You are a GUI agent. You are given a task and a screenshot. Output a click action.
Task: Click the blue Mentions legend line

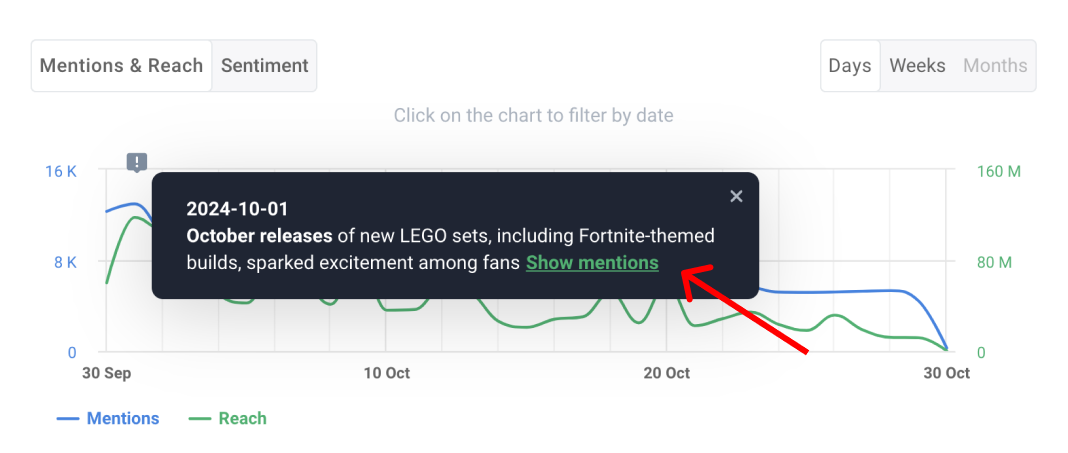coord(68,419)
